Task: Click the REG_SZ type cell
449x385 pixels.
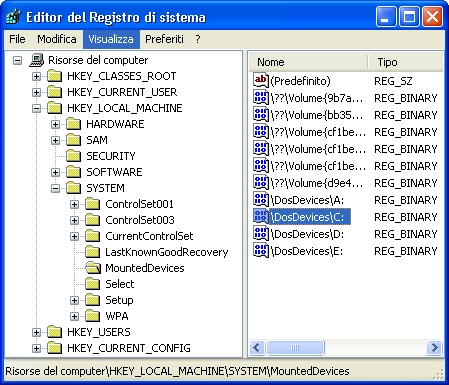Action: tap(393, 81)
